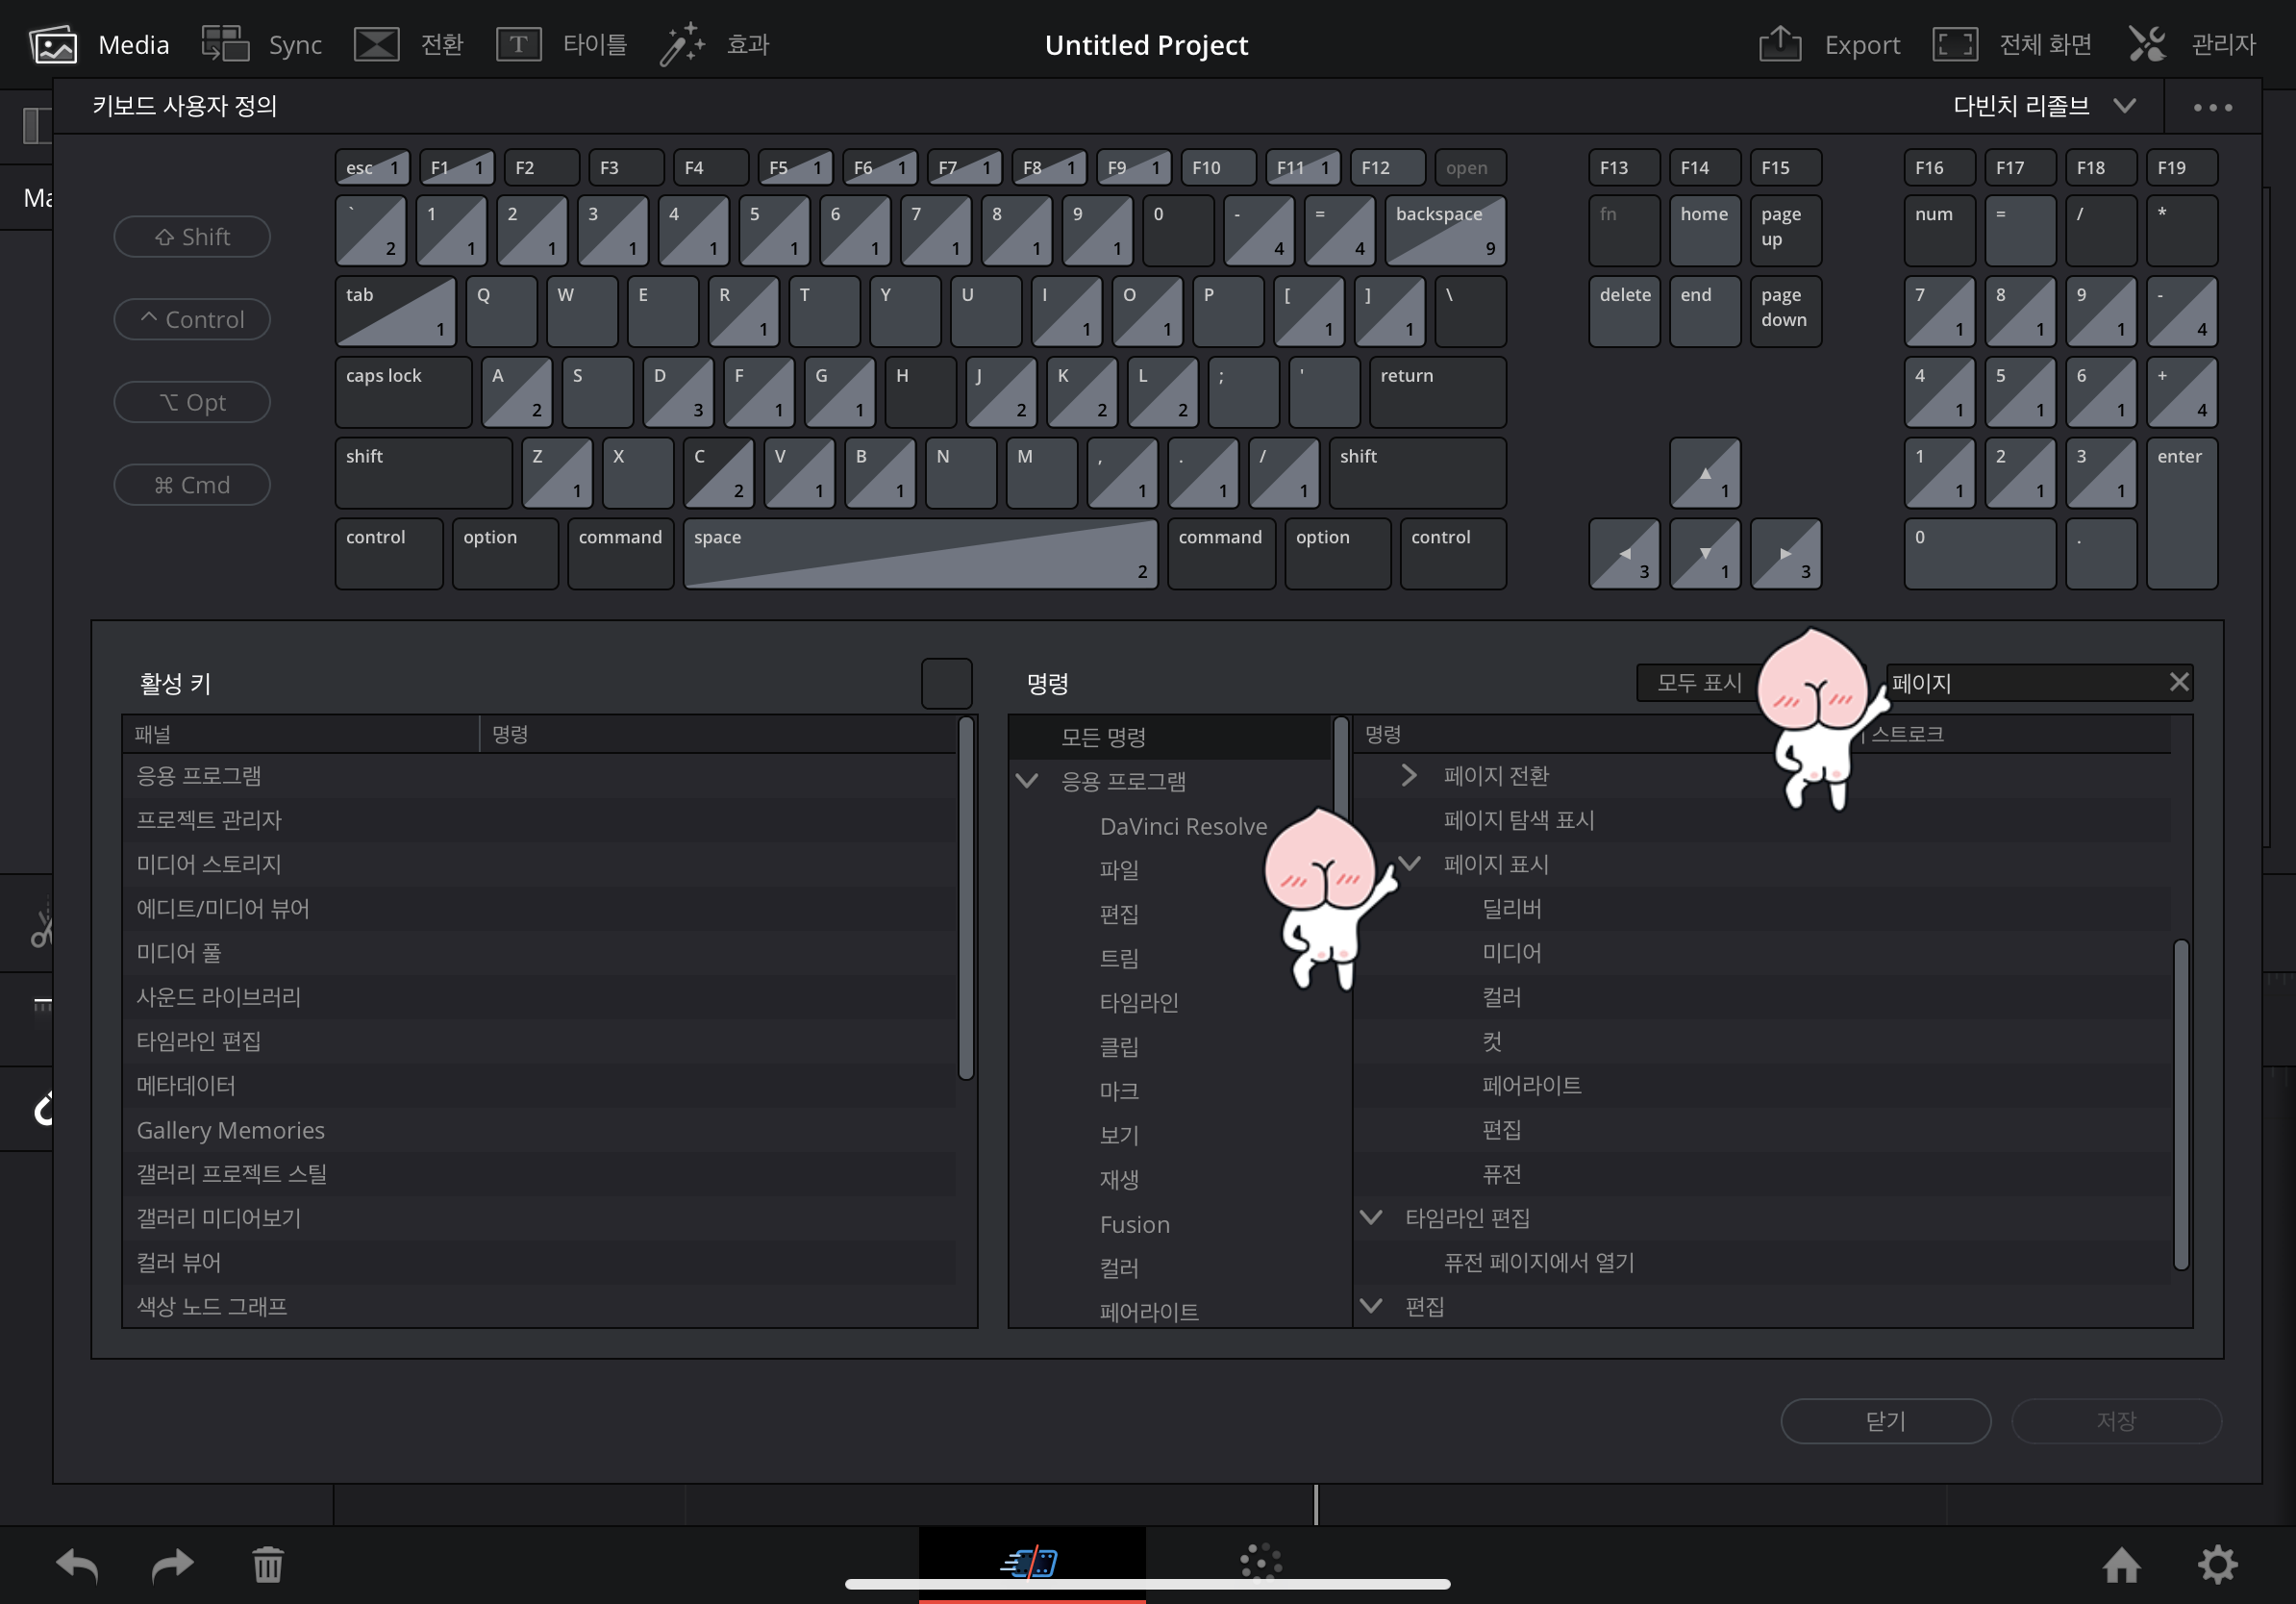Toggle the Shift modifier key button
Screen dimensions: 2296x1604
point(192,237)
